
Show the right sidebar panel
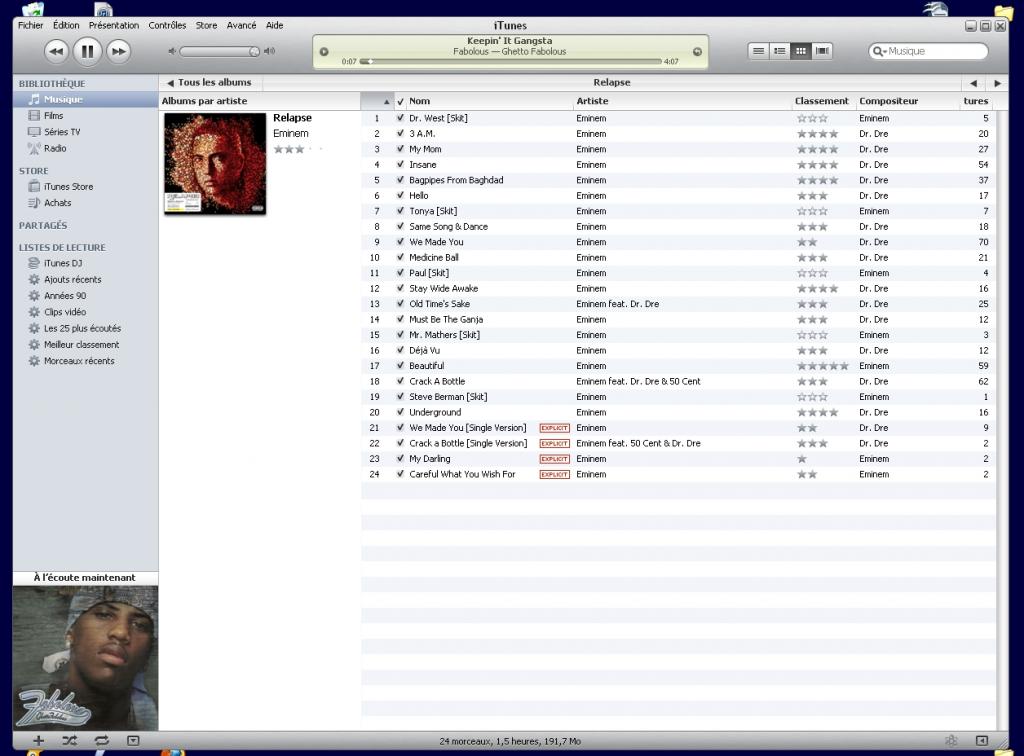point(982,740)
